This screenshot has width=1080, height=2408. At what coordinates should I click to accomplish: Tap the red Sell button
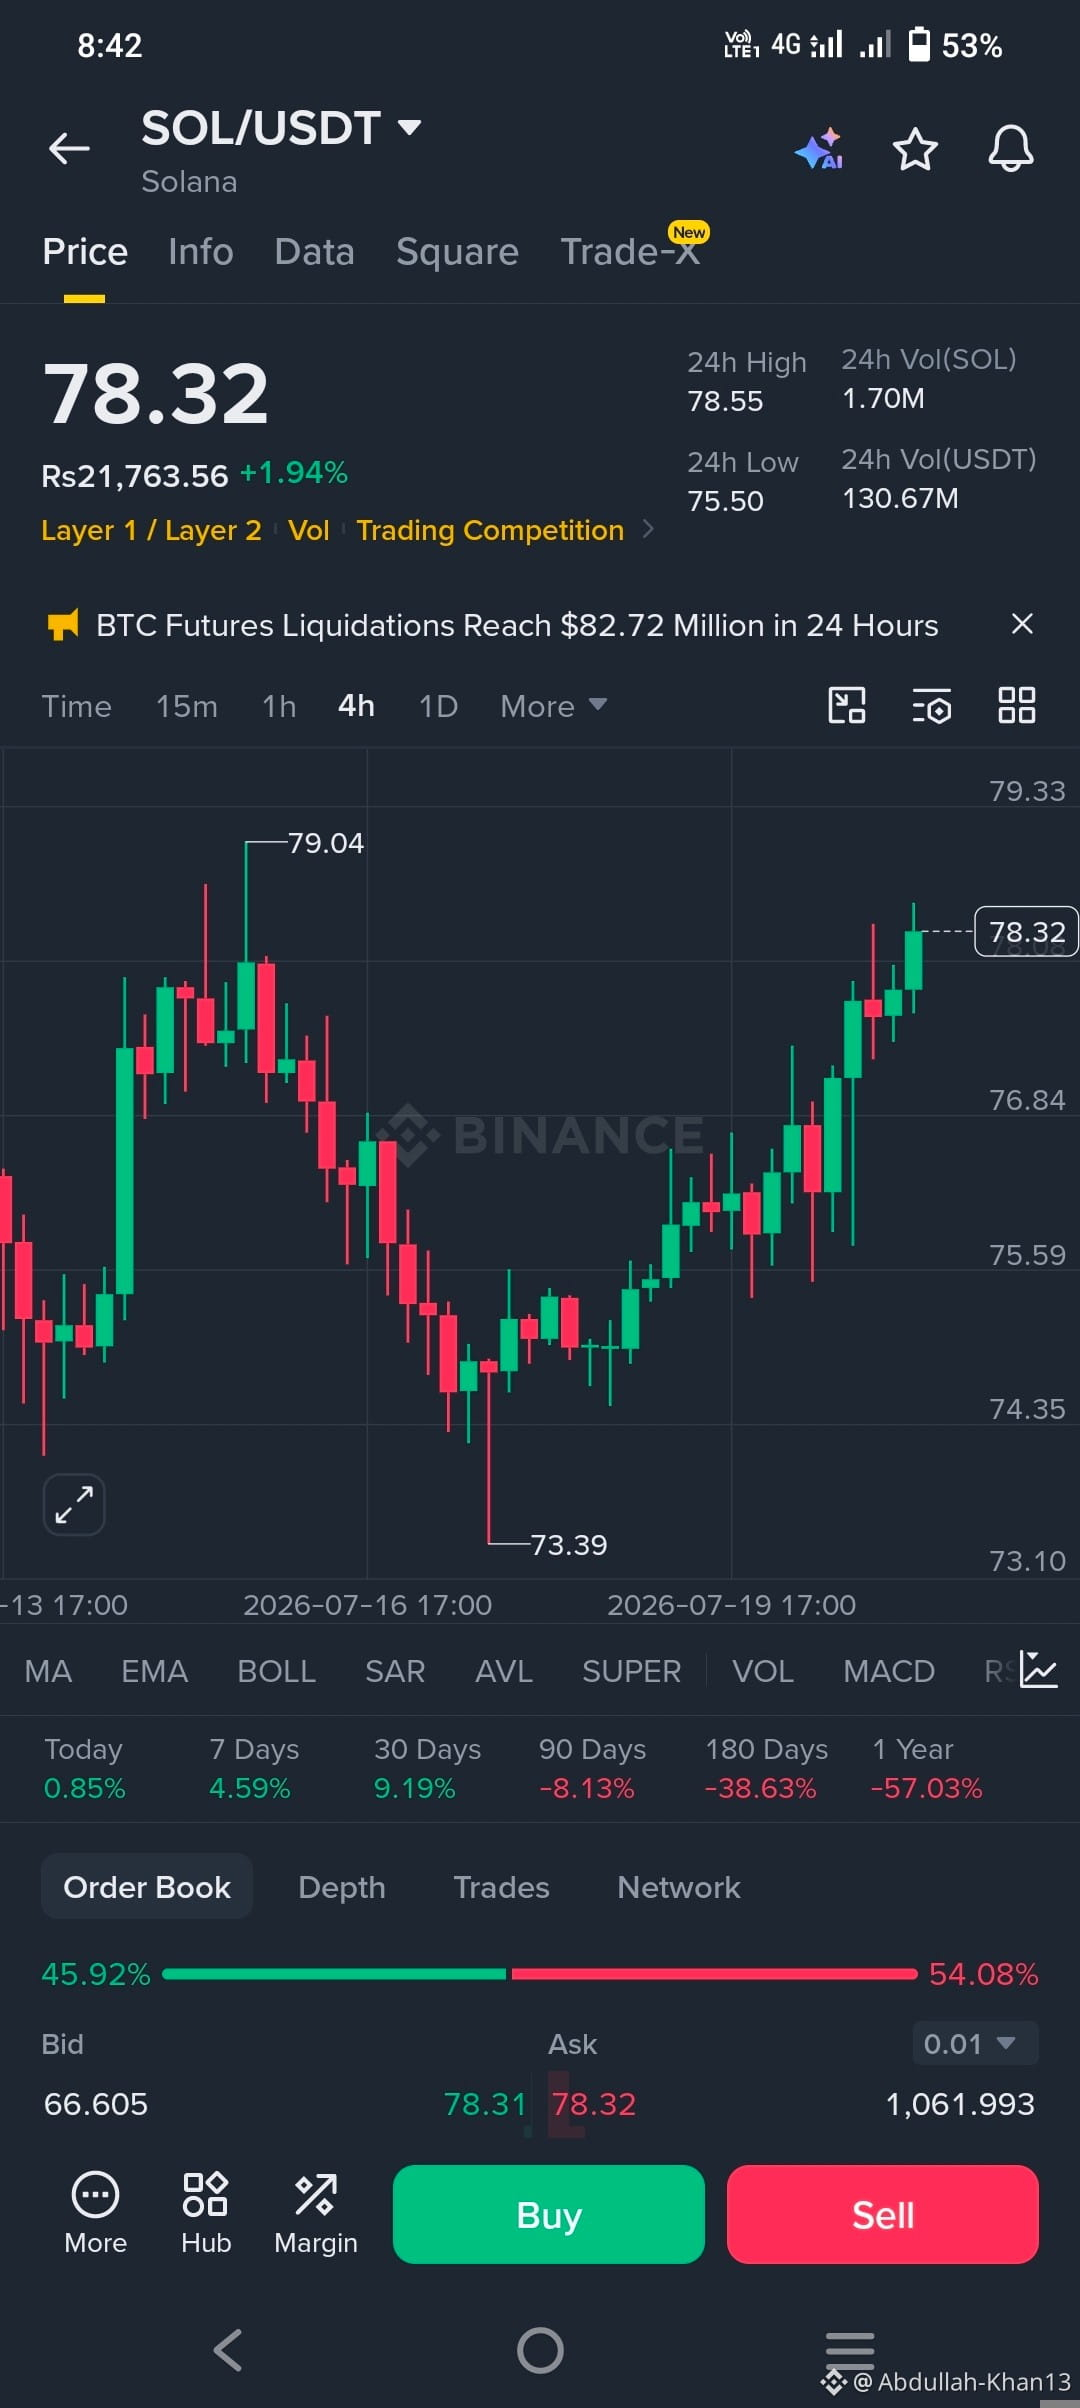click(x=883, y=2214)
